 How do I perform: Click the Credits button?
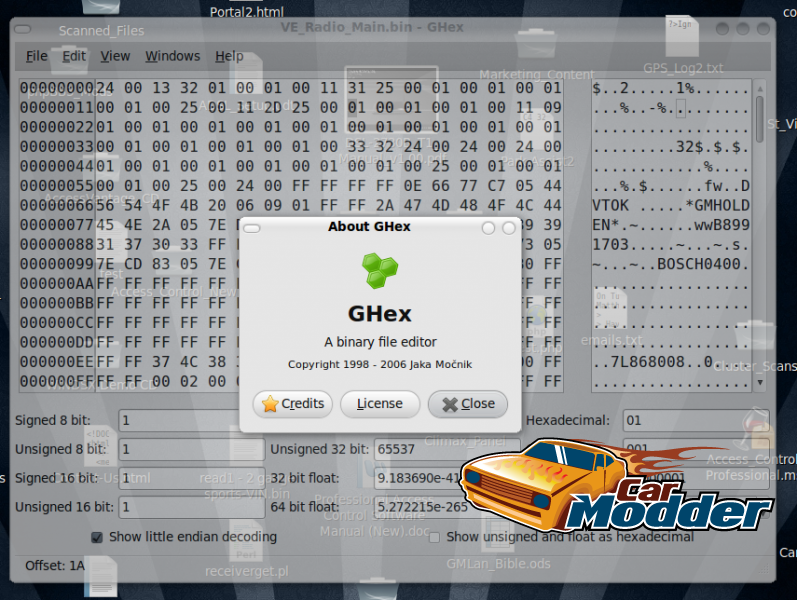(293, 404)
